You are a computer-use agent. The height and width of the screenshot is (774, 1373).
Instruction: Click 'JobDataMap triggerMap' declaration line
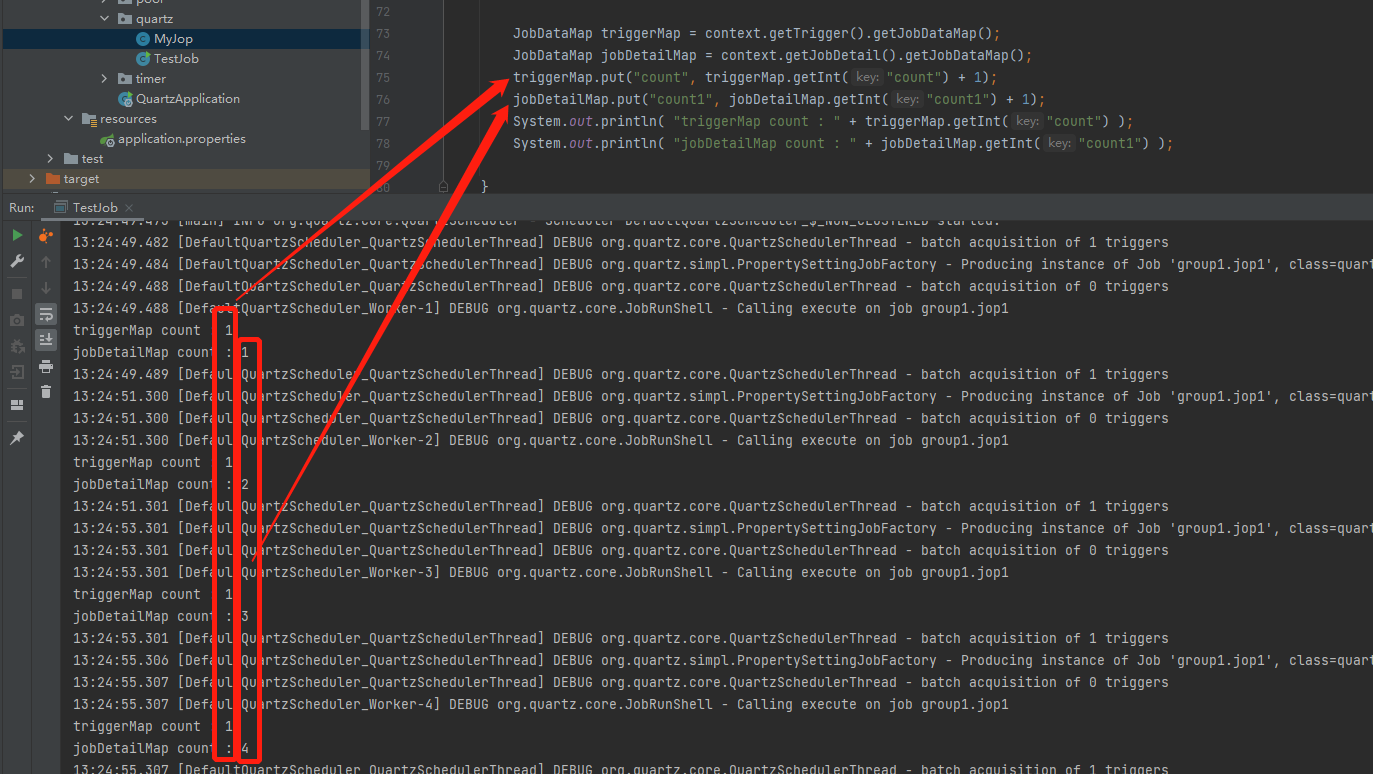click(756, 33)
